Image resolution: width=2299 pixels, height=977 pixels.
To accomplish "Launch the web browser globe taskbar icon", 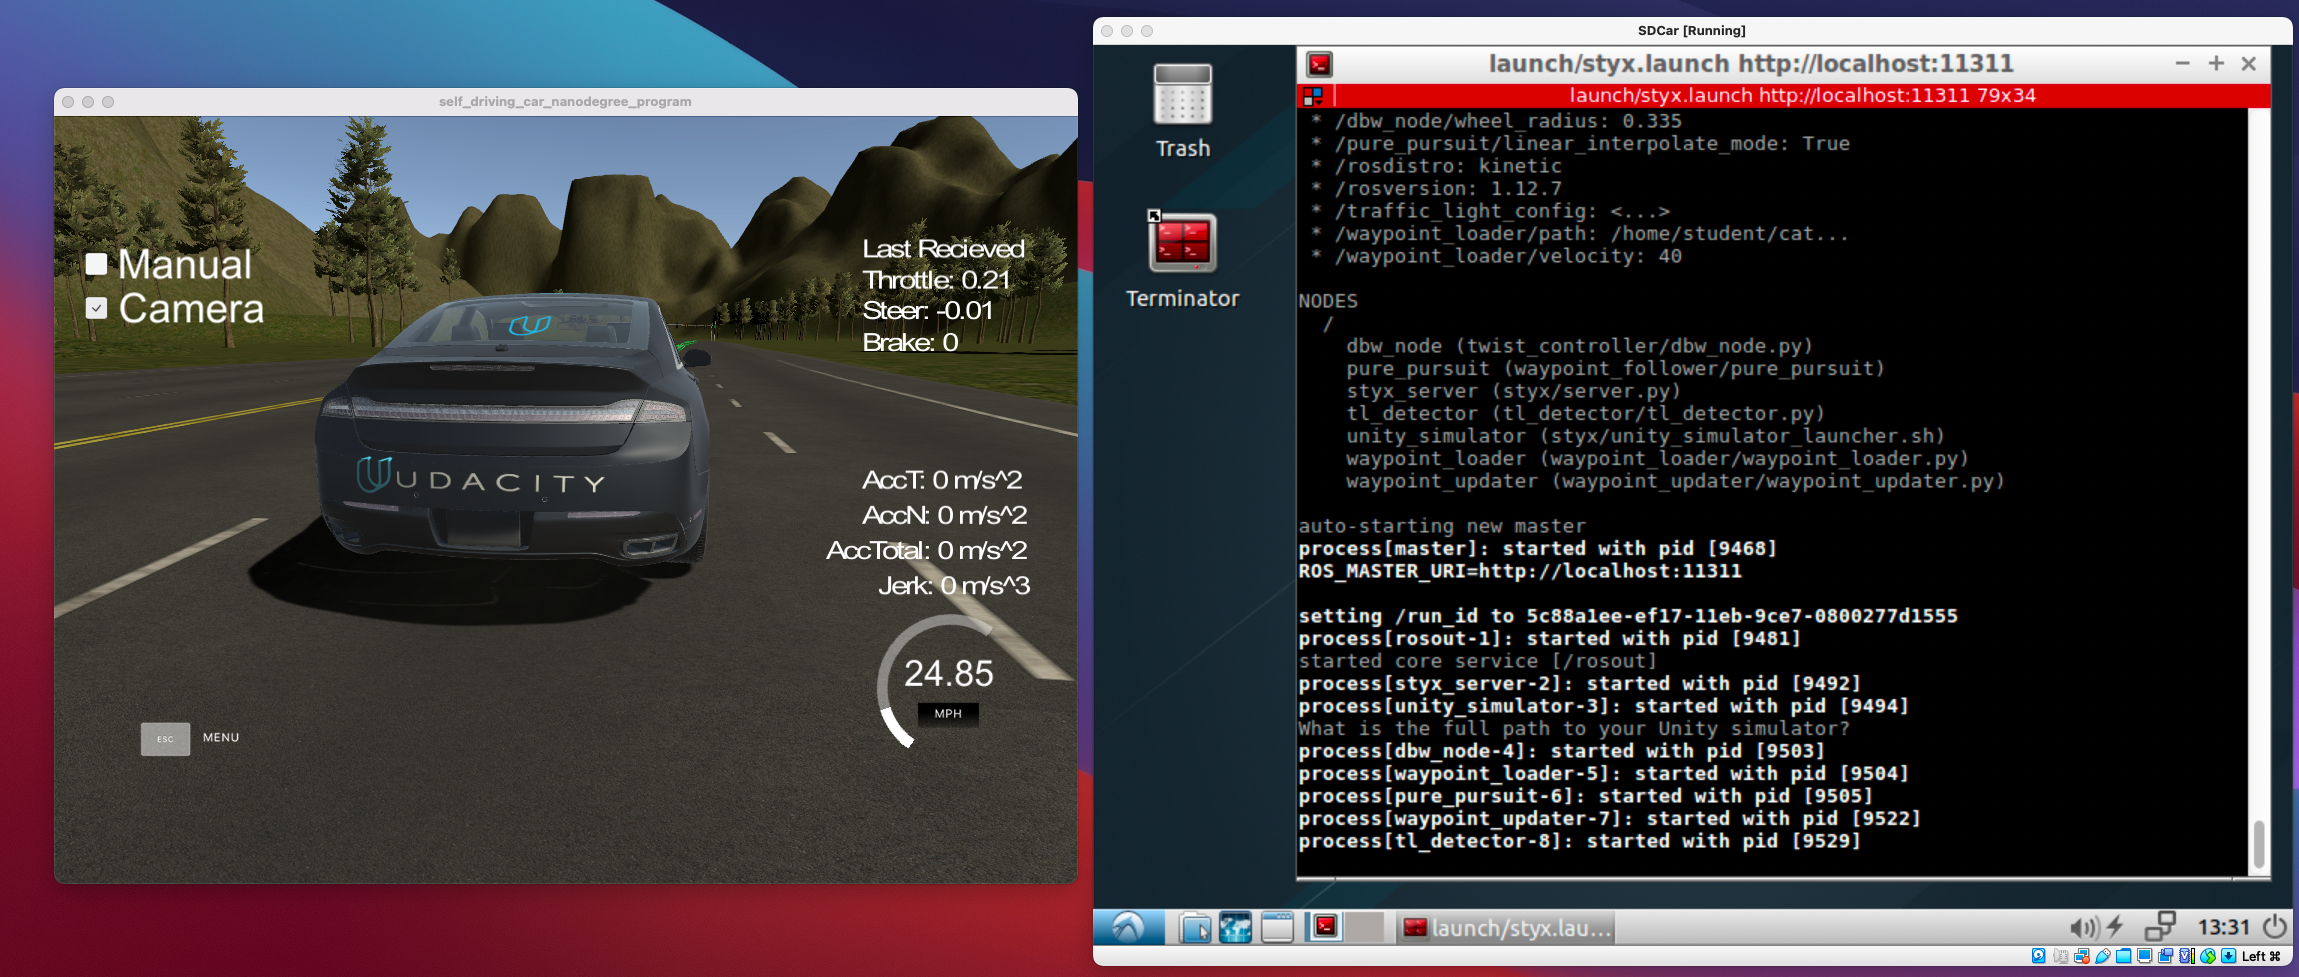I will [1235, 928].
